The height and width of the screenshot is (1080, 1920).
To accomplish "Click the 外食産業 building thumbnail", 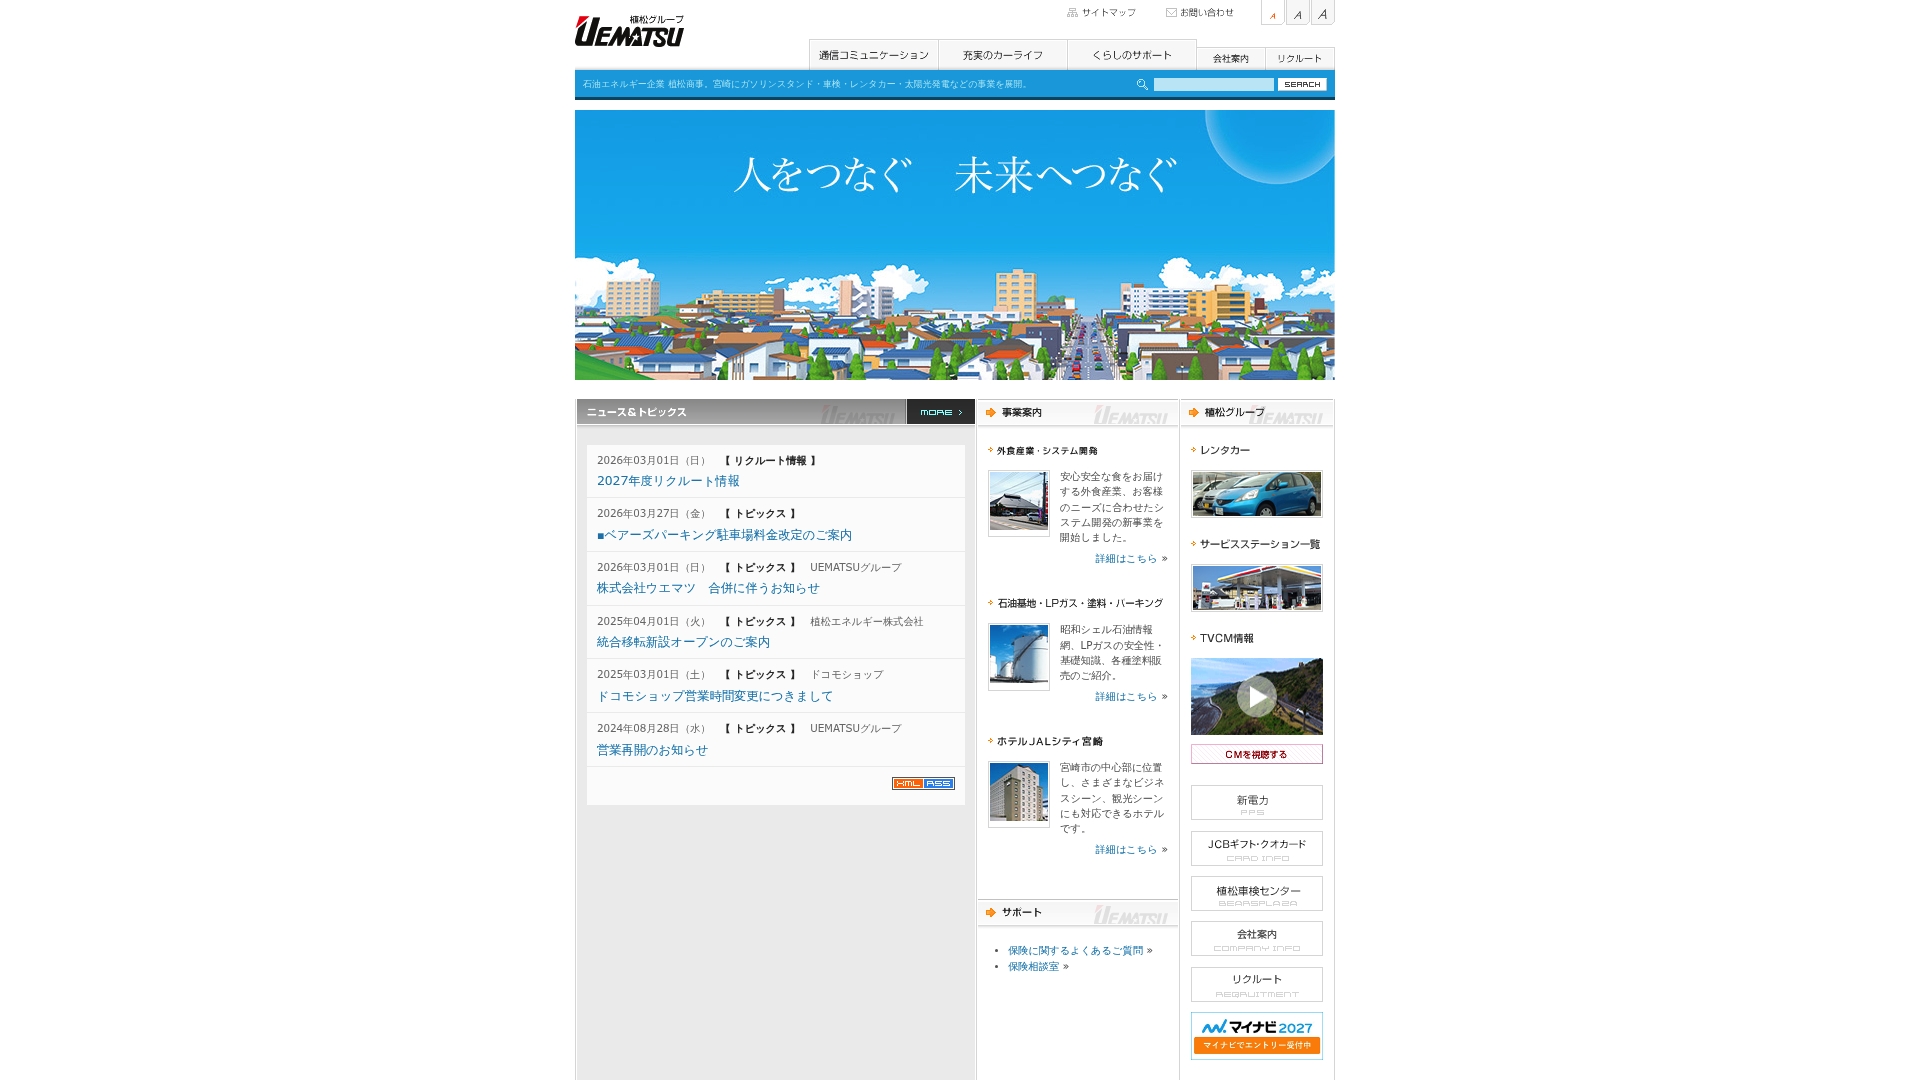I will click(1019, 503).
